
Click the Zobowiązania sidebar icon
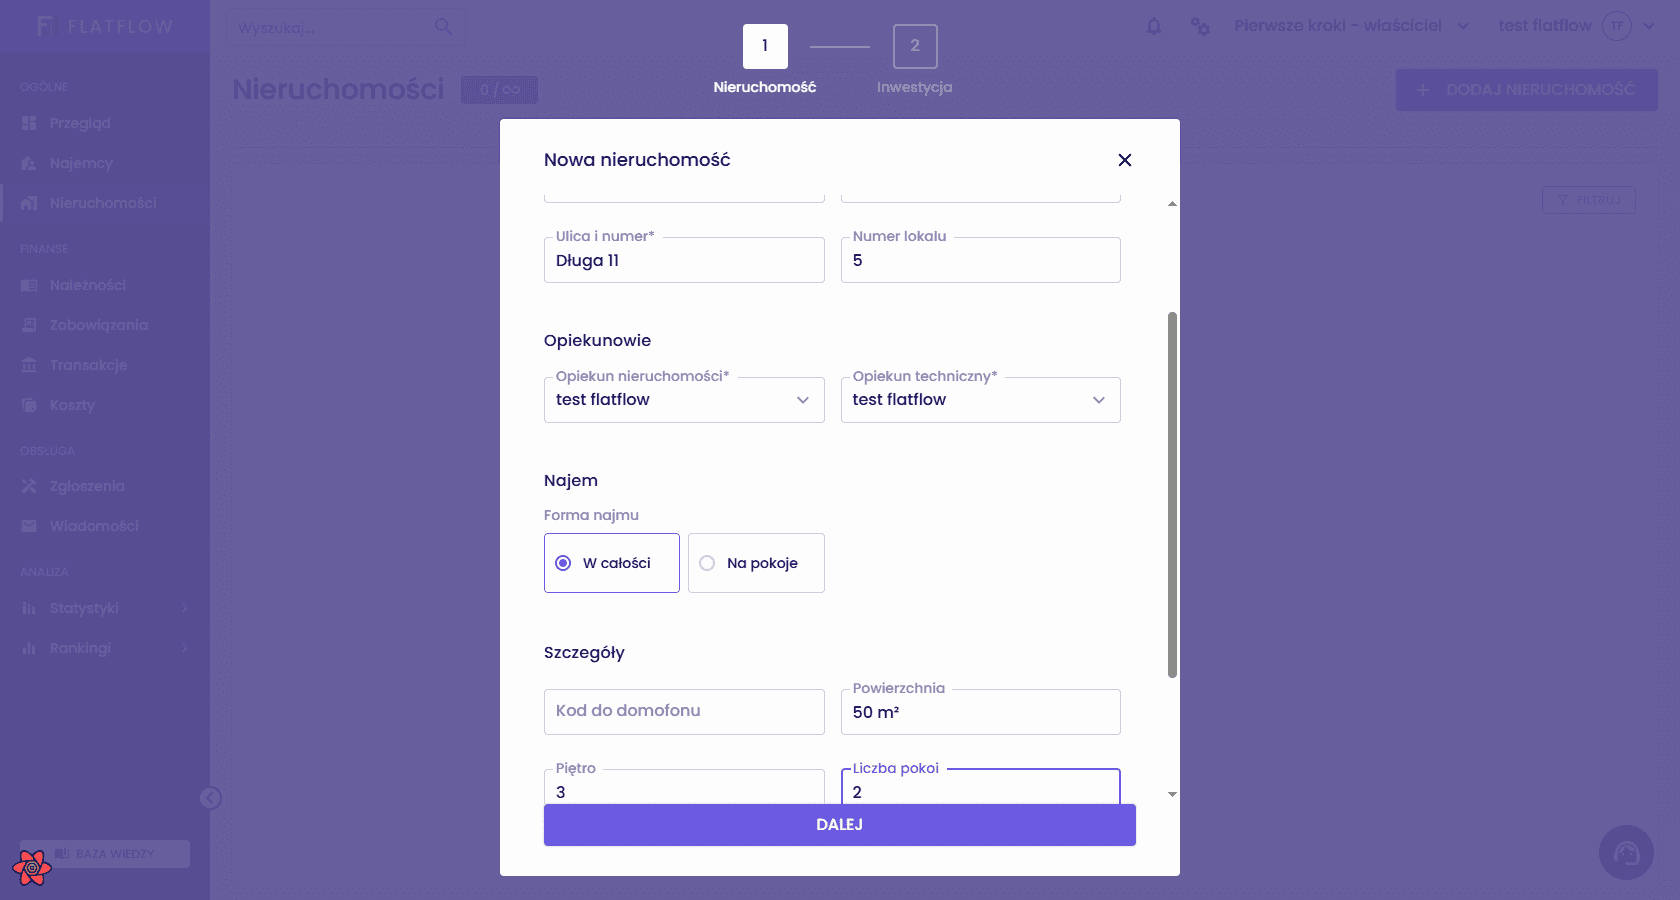click(x=29, y=325)
